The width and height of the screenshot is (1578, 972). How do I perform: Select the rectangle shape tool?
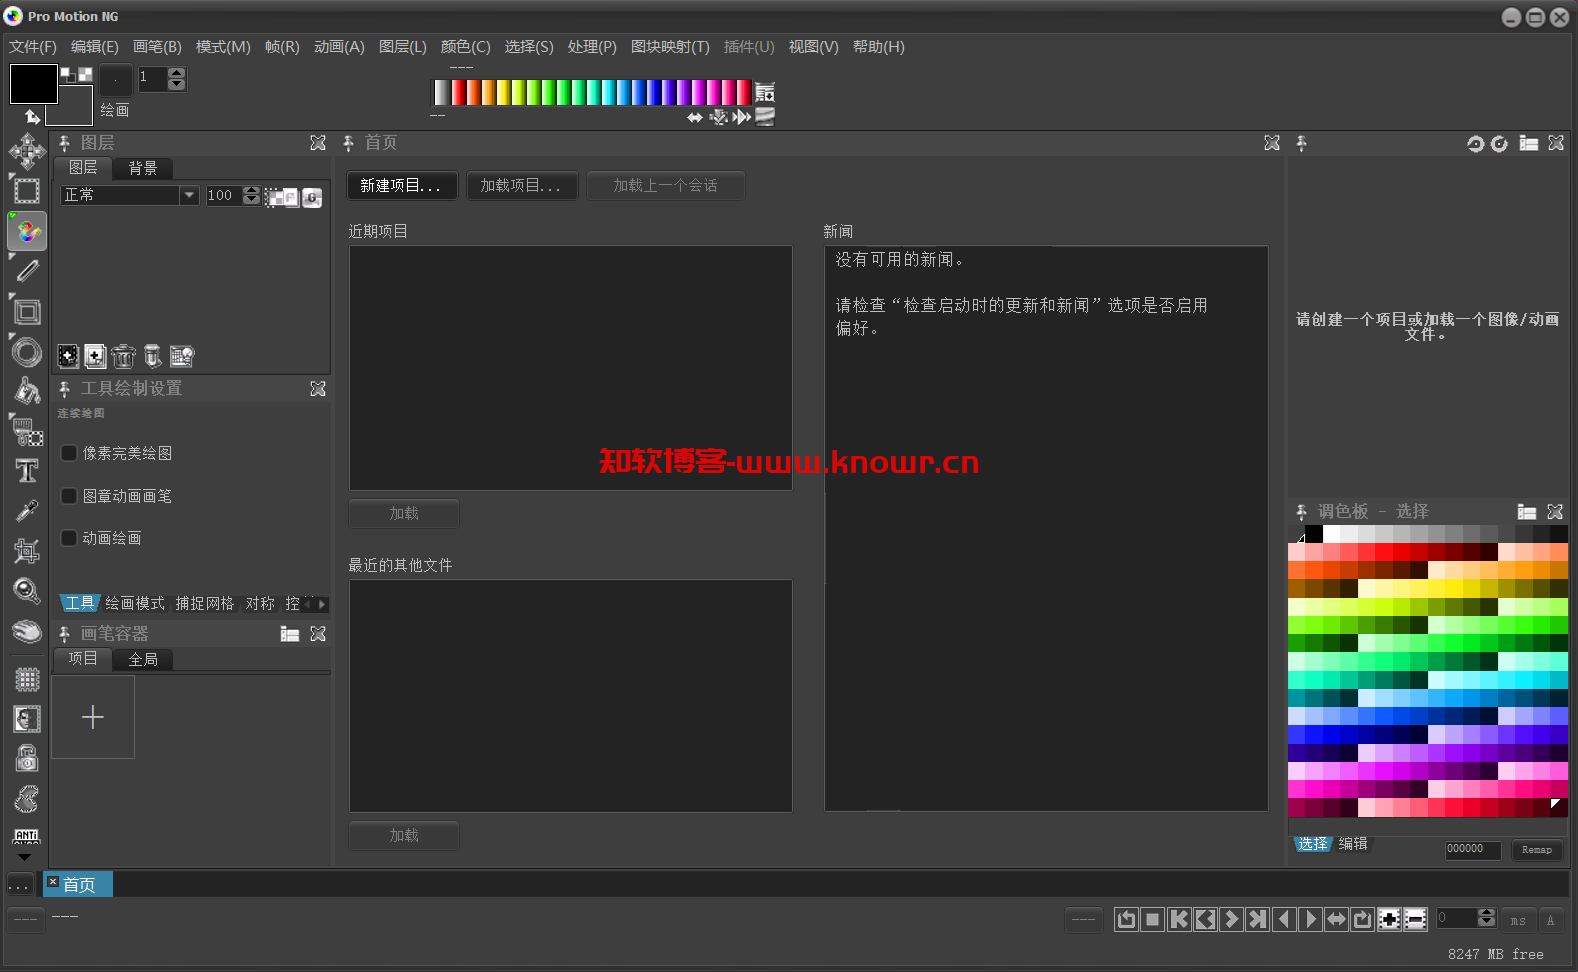(x=27, y=311)
